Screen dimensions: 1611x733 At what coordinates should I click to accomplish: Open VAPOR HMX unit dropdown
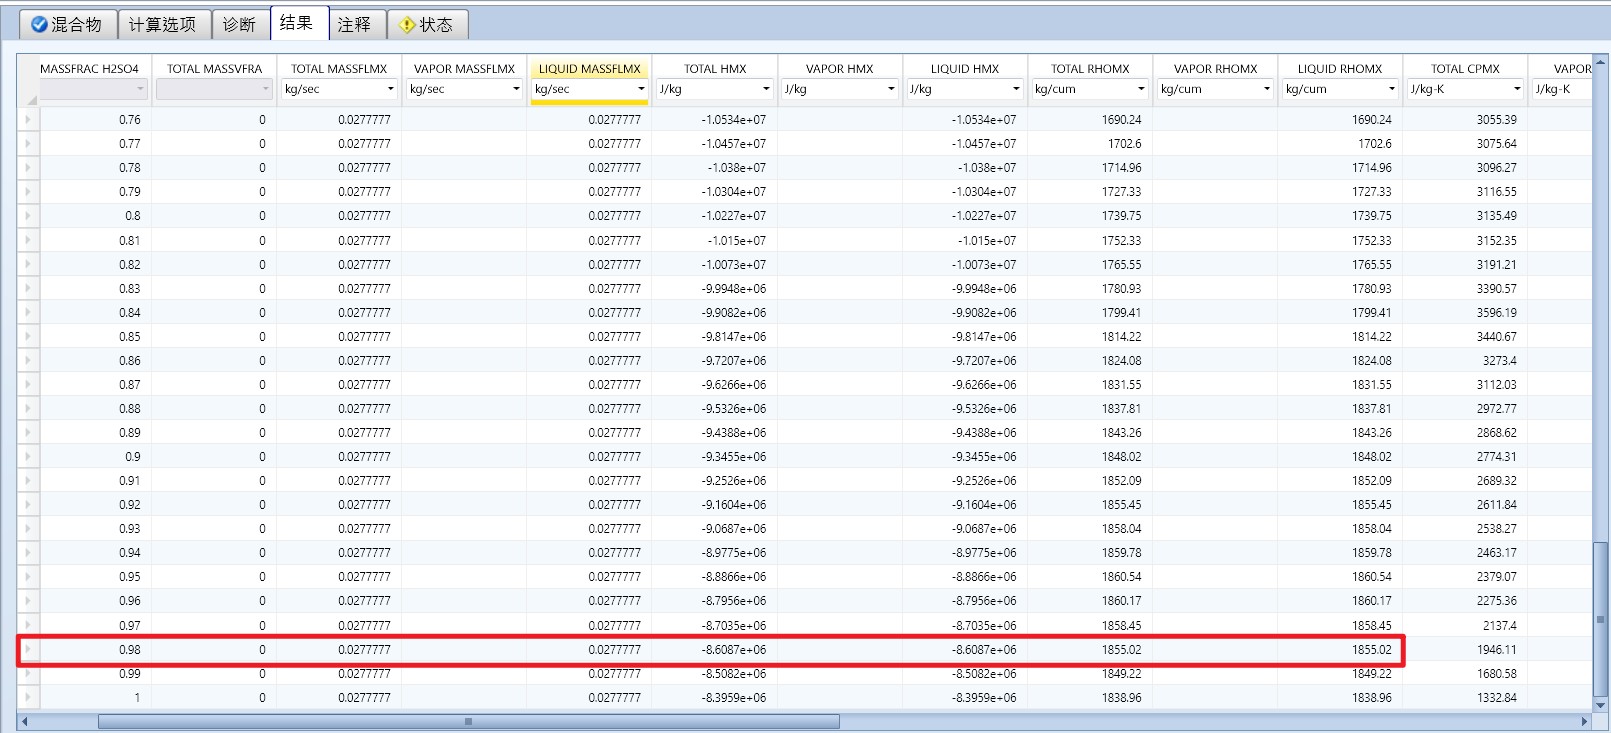(839, 89)
